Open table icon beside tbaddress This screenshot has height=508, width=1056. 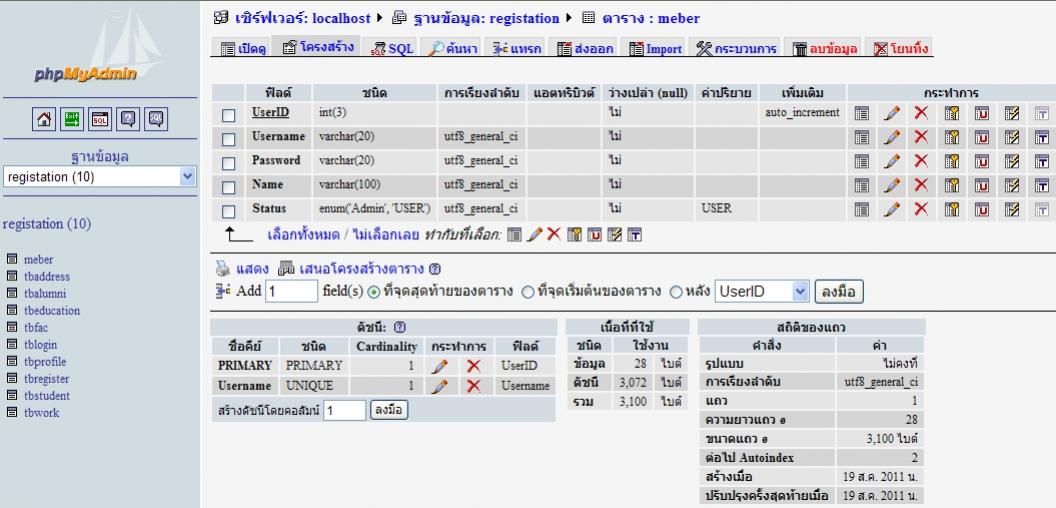coord(11,276)
